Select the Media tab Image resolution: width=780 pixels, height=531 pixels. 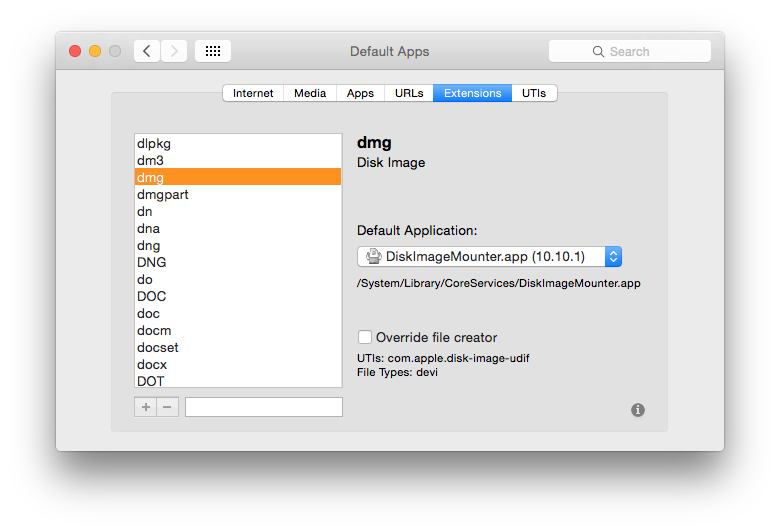pyautogui.click(x=310, y=93)
